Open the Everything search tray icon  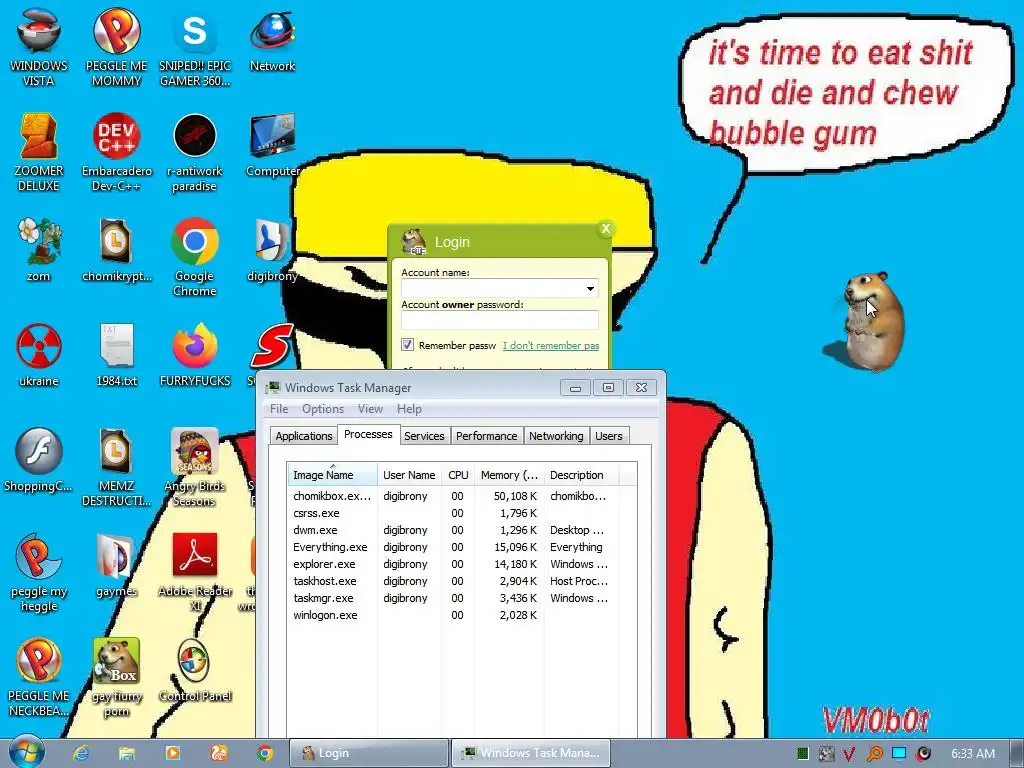[874, 754]
